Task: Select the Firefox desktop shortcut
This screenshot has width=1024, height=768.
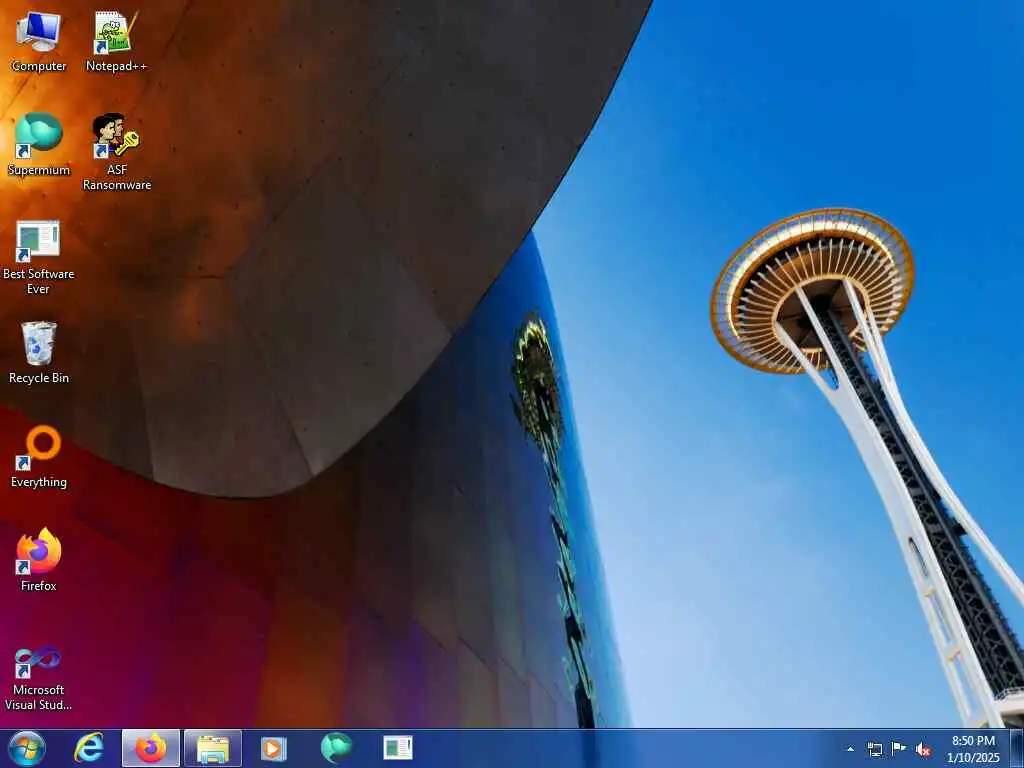Action: click(x=39, y=560)
